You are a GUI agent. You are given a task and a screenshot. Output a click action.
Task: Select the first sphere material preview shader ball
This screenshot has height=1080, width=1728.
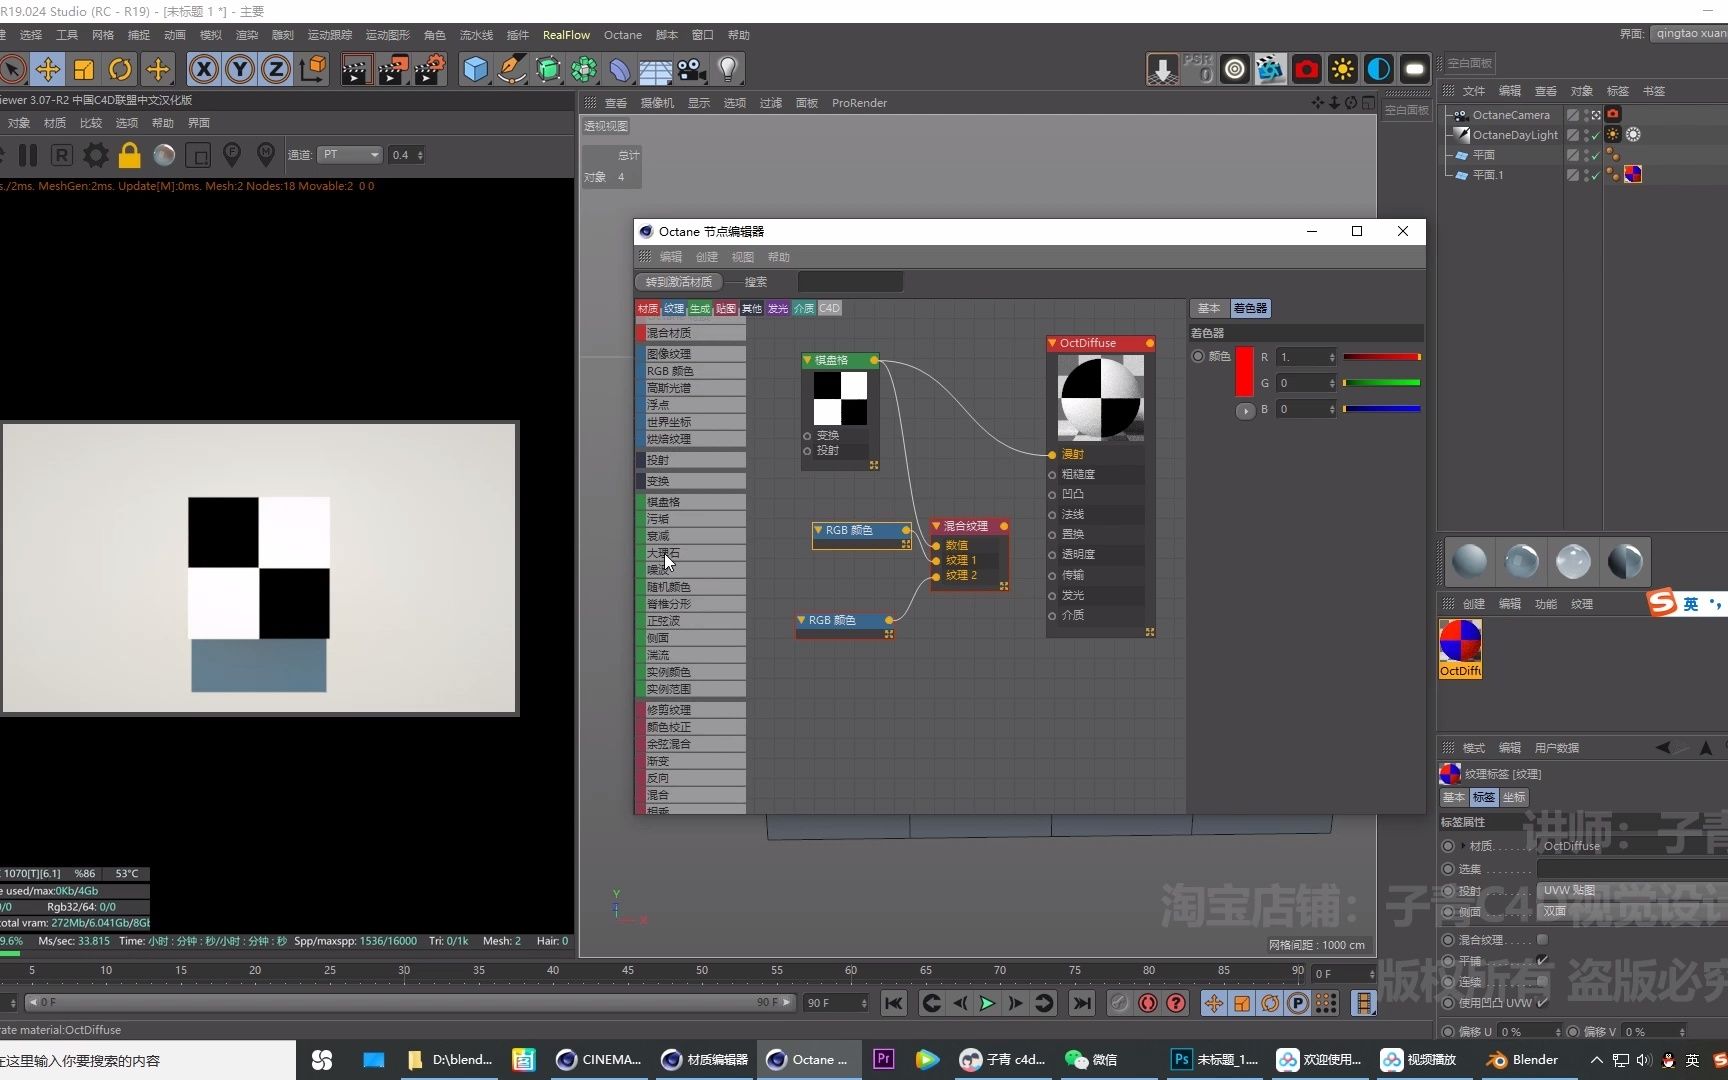1469,562
